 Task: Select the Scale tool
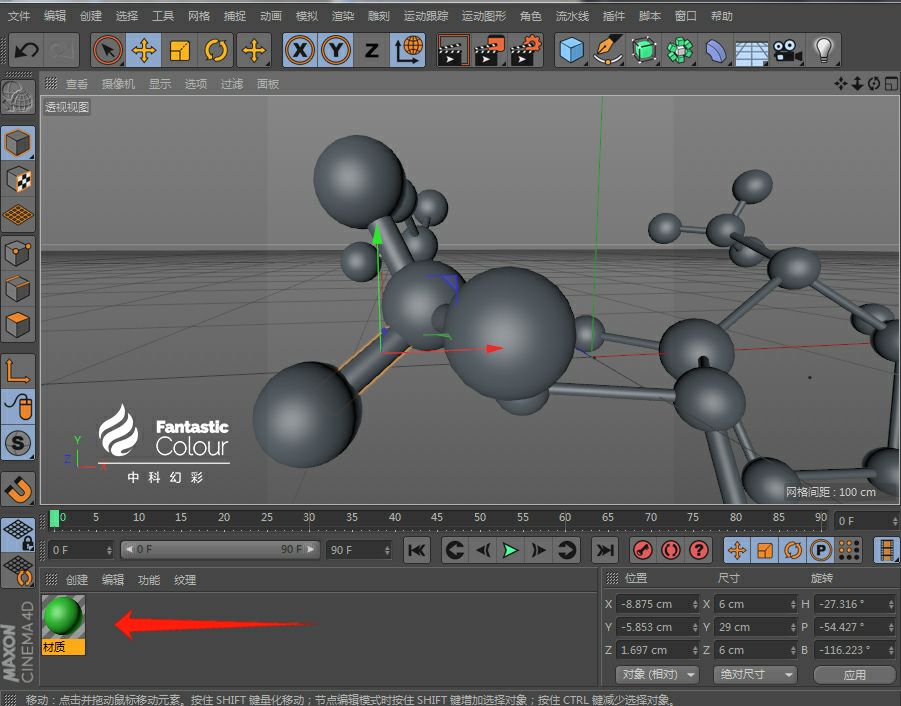click(180, 50)
